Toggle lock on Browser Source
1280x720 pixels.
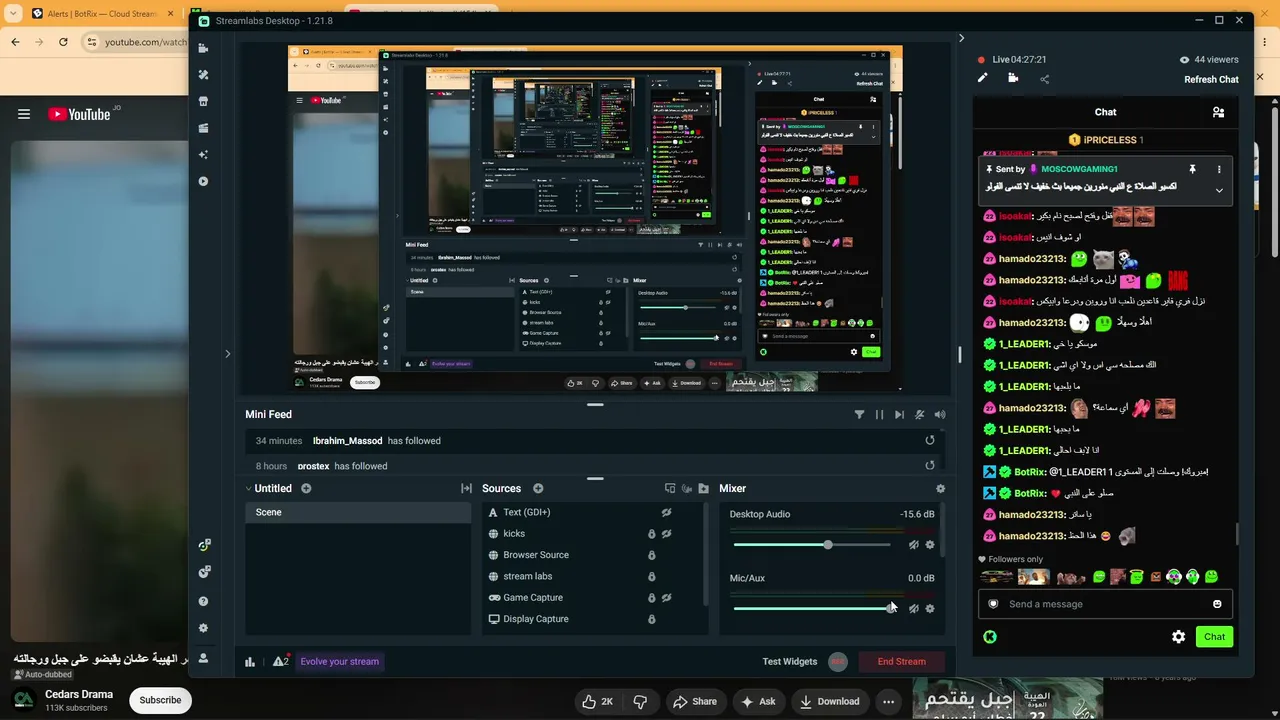(x=651, y=555)
